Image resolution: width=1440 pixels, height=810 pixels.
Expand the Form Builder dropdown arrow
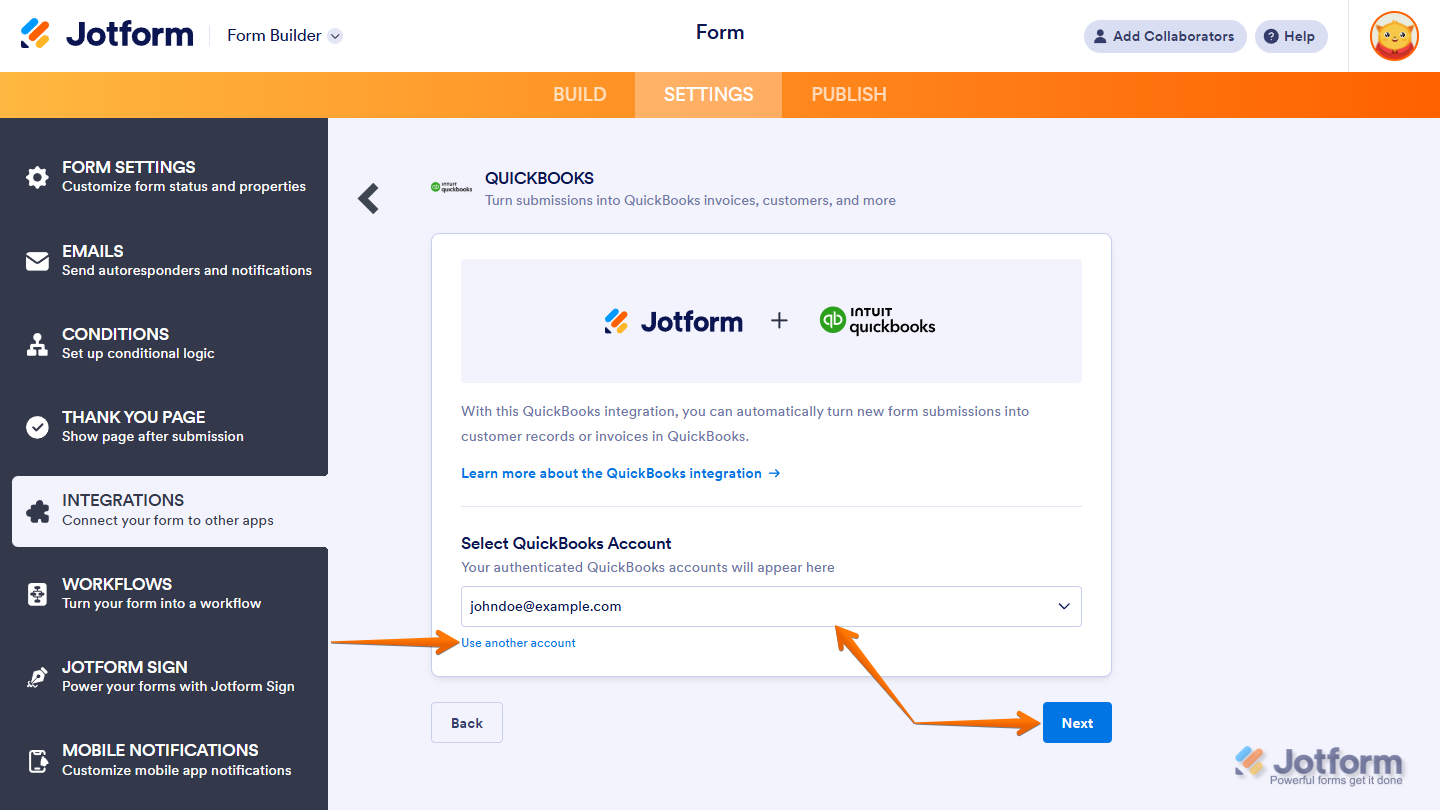[x=335, y=36]
